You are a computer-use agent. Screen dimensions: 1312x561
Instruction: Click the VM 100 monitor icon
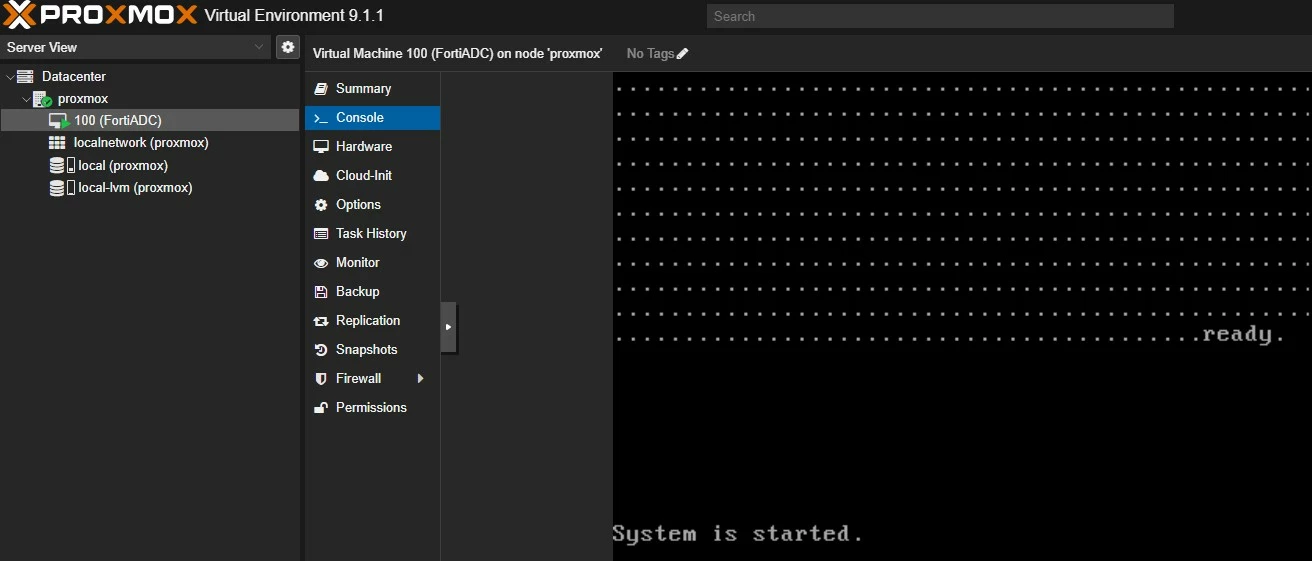pyautogui.click(x=58, y=121)
